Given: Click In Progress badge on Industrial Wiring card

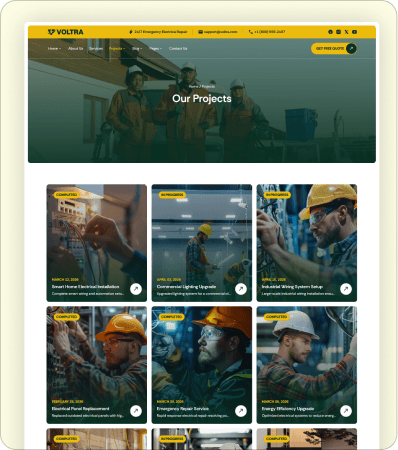Looking at the screenshot, I should (x=277, y=195).
